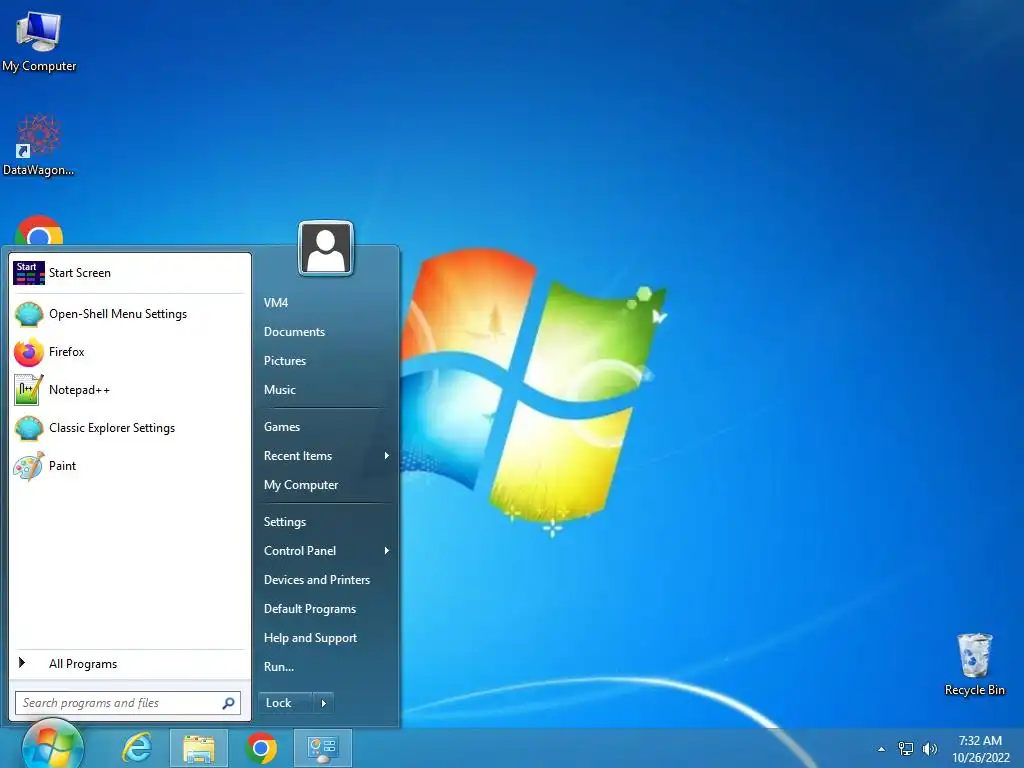The width and height of the screenshot is (1024, 768).
Task: Click the Start orb button
Action: point(53,746)
